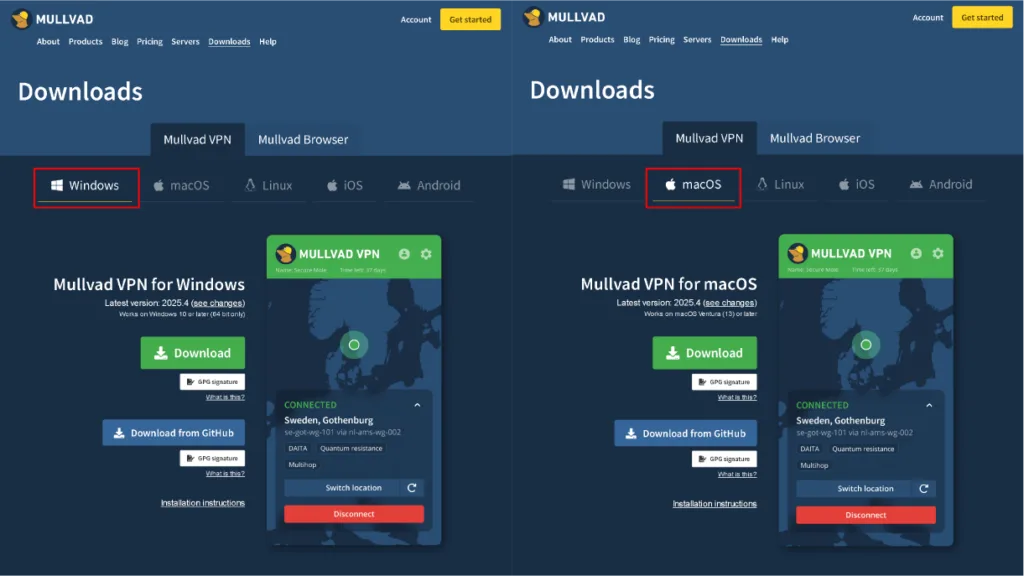
Task: Open Servers in right page navigation
Action: click(697, 39)
